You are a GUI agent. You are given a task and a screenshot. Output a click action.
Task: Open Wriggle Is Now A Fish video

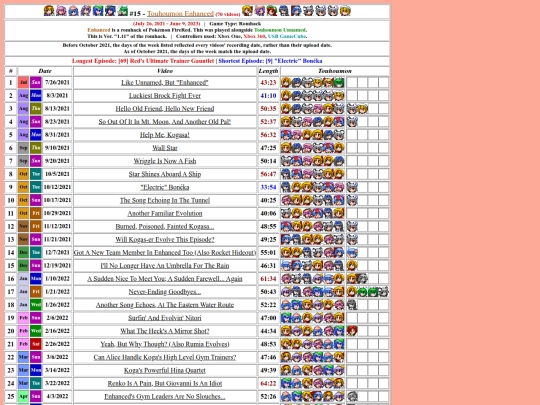[x=165, y=161]
